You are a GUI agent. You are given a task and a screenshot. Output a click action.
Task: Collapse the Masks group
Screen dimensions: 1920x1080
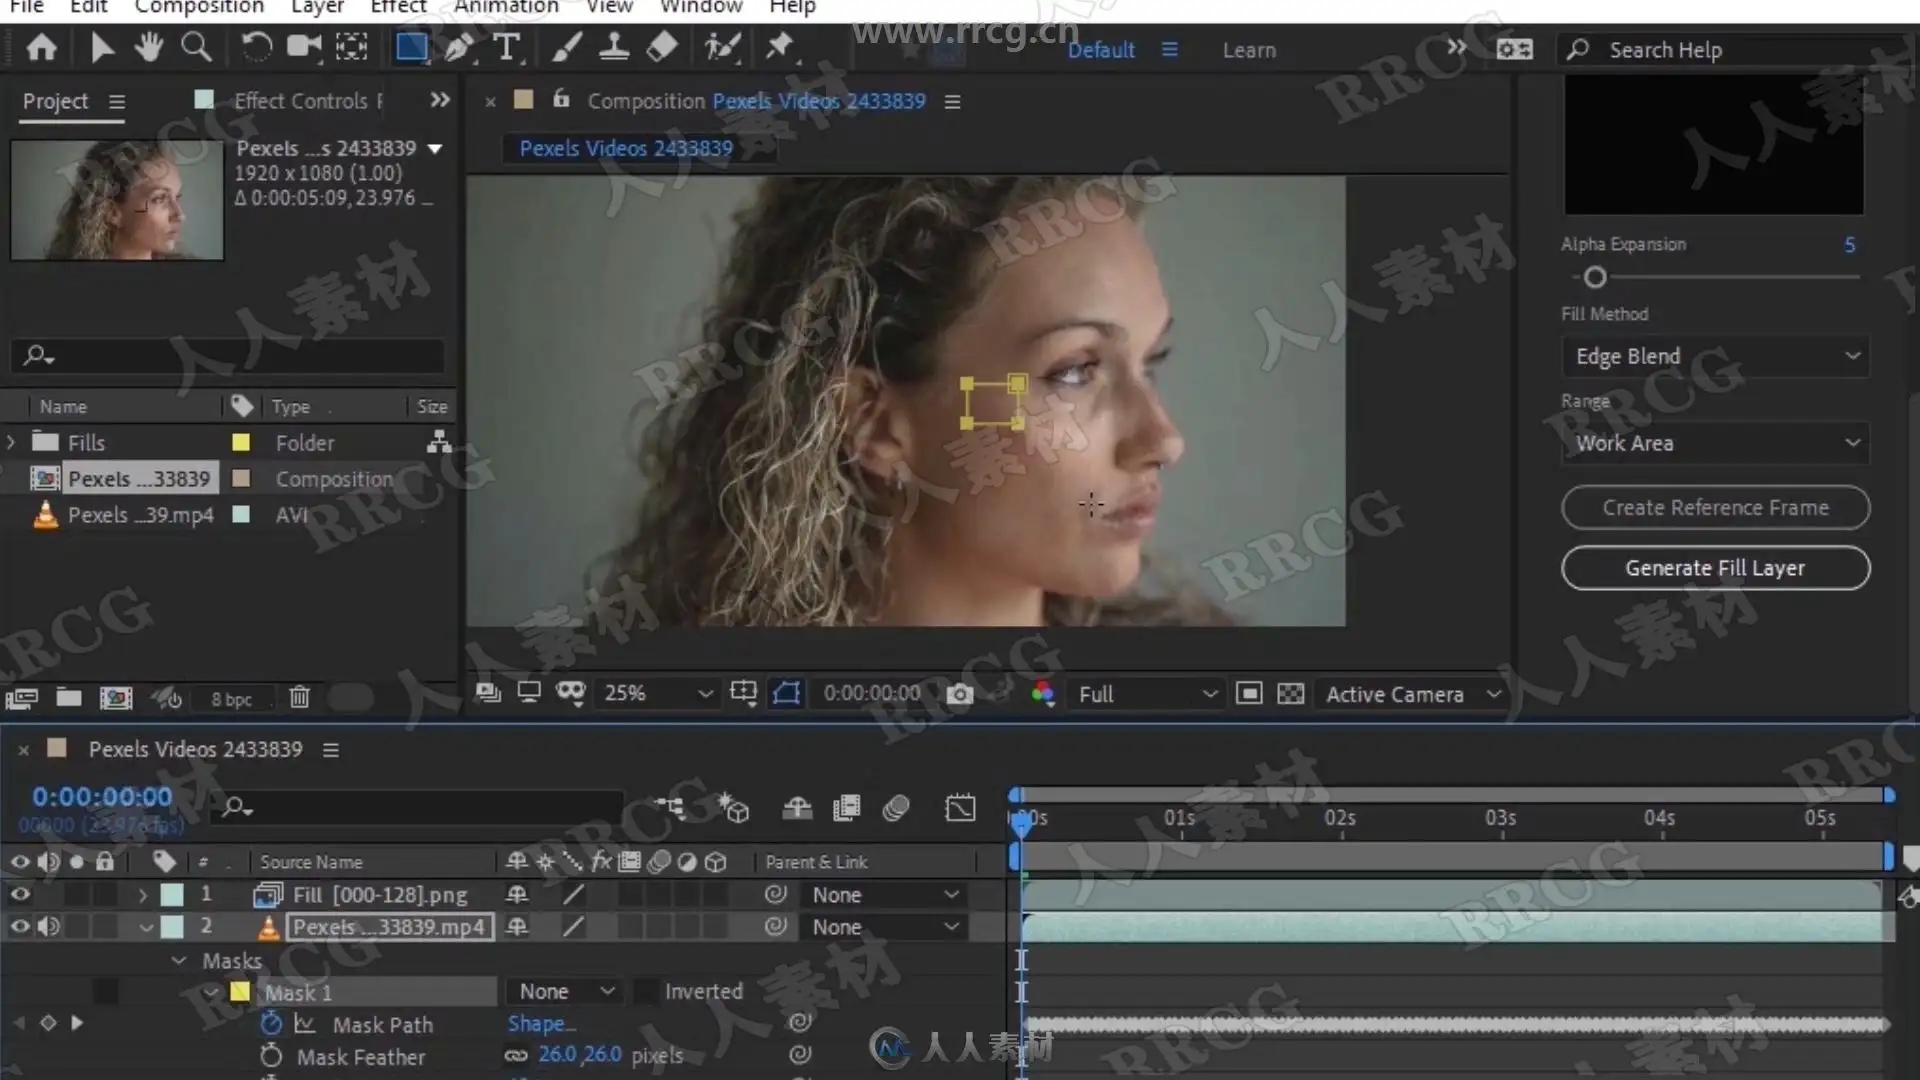(x=179, y=960)
